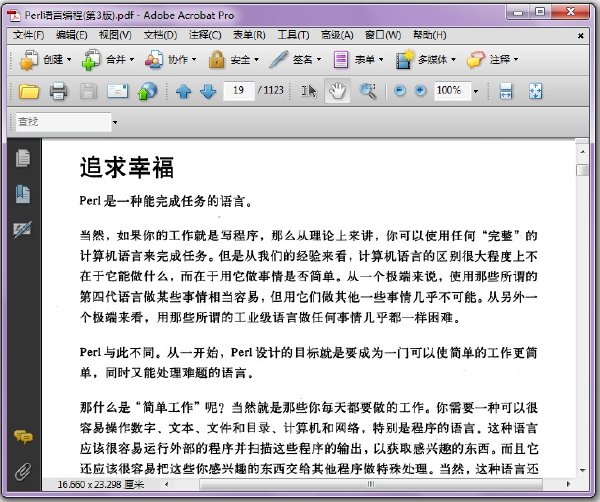Screen dimensions: 600x502
Task: Open the 帮助(H) menu
Action: pyautogui.click(x=430, y=35)
